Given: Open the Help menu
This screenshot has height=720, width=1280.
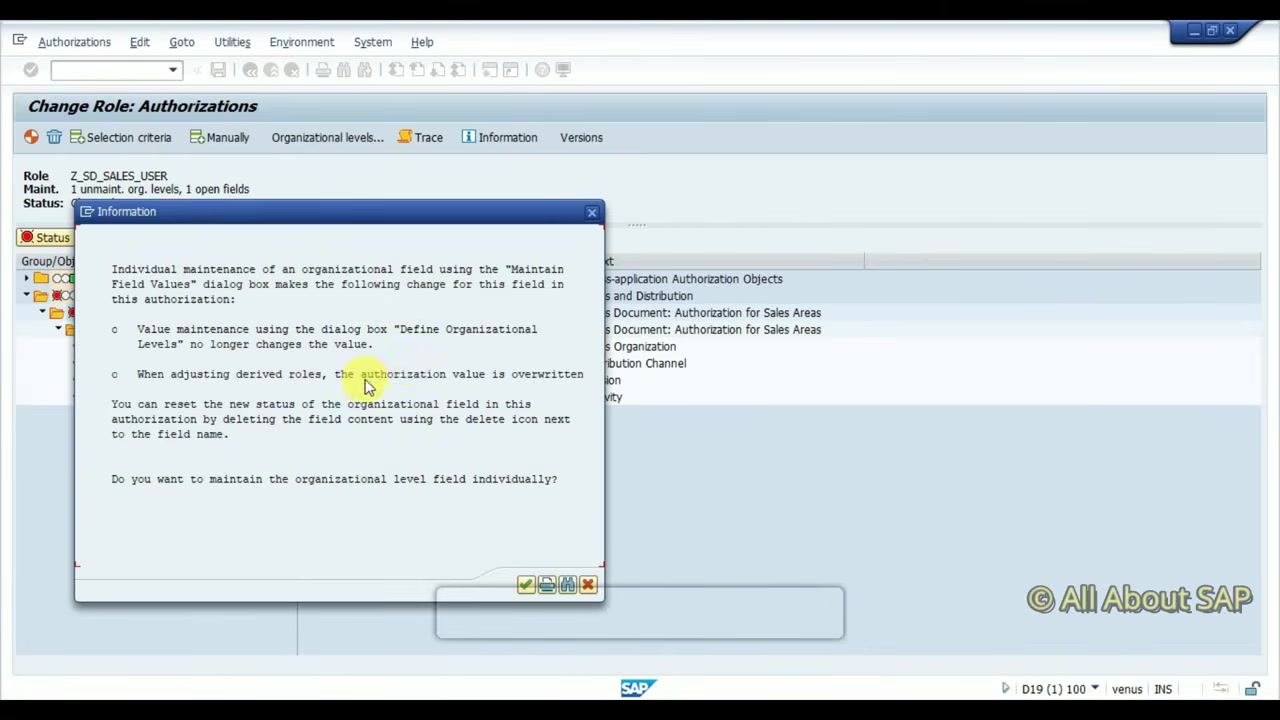Looking at the screenshot, I should click(422, 42).
